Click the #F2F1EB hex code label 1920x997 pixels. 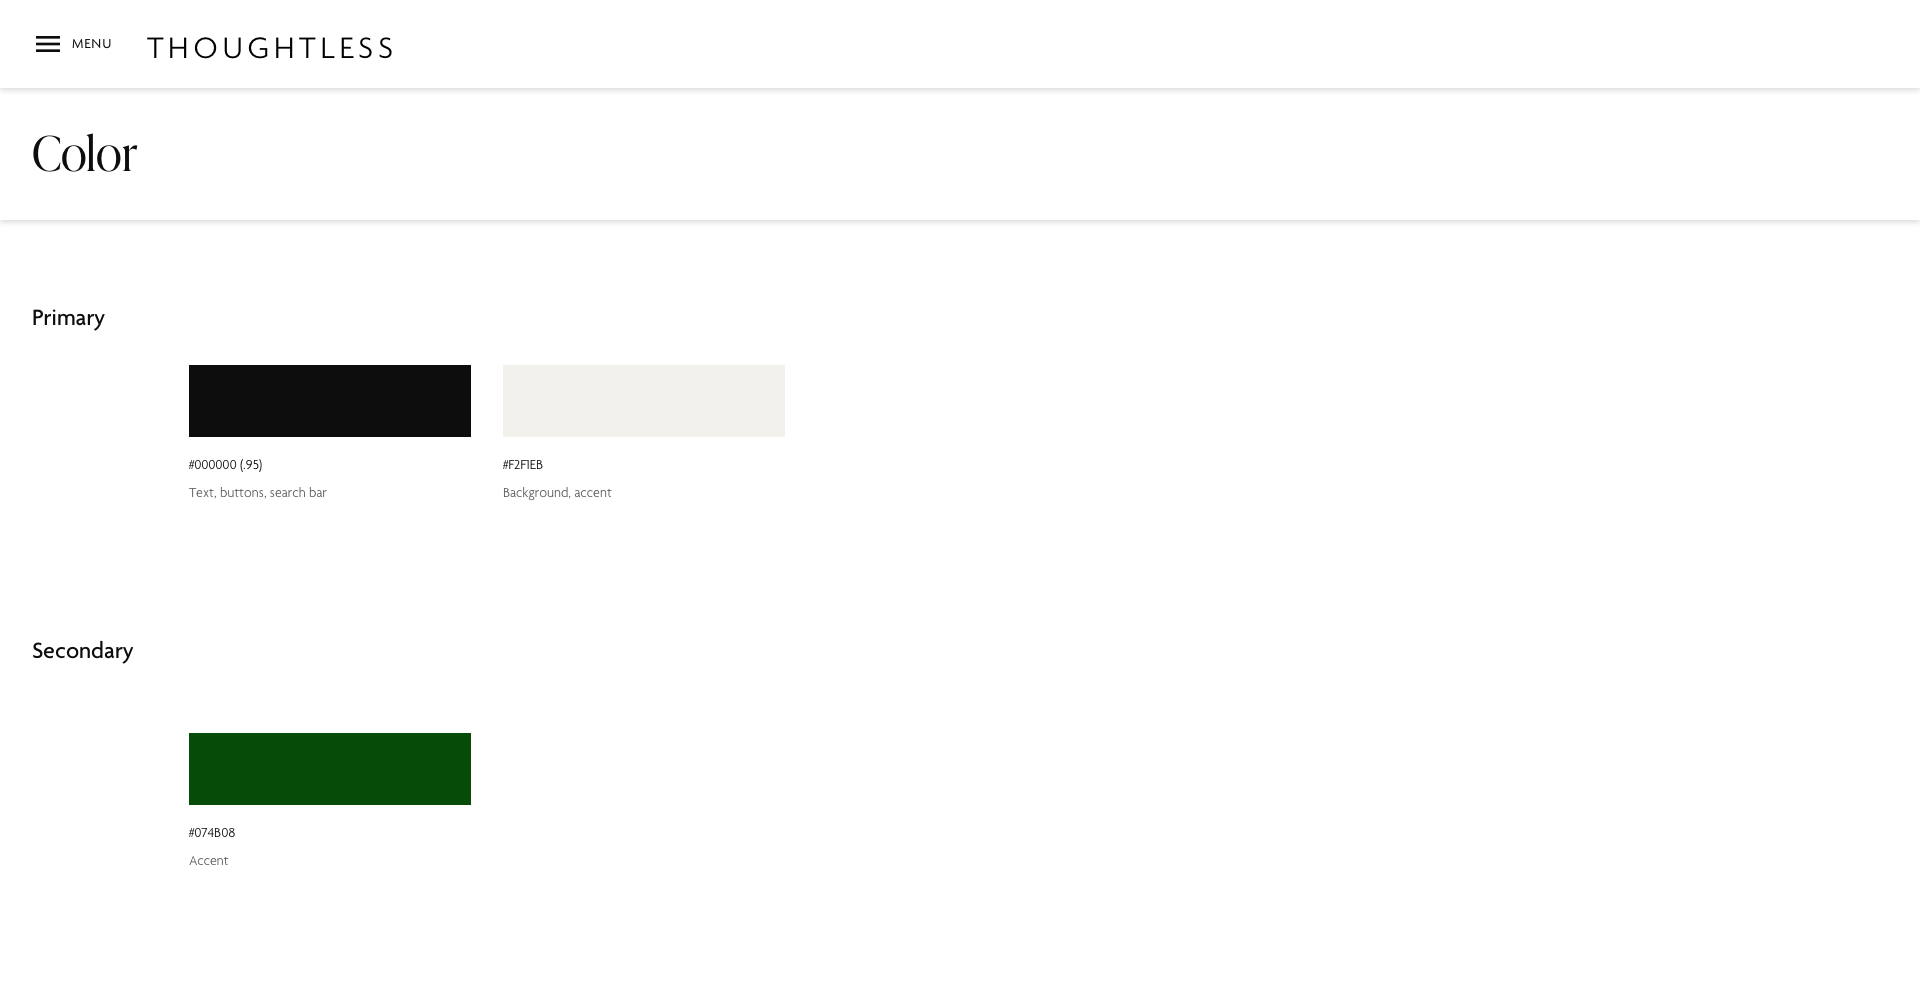[523, 465]
